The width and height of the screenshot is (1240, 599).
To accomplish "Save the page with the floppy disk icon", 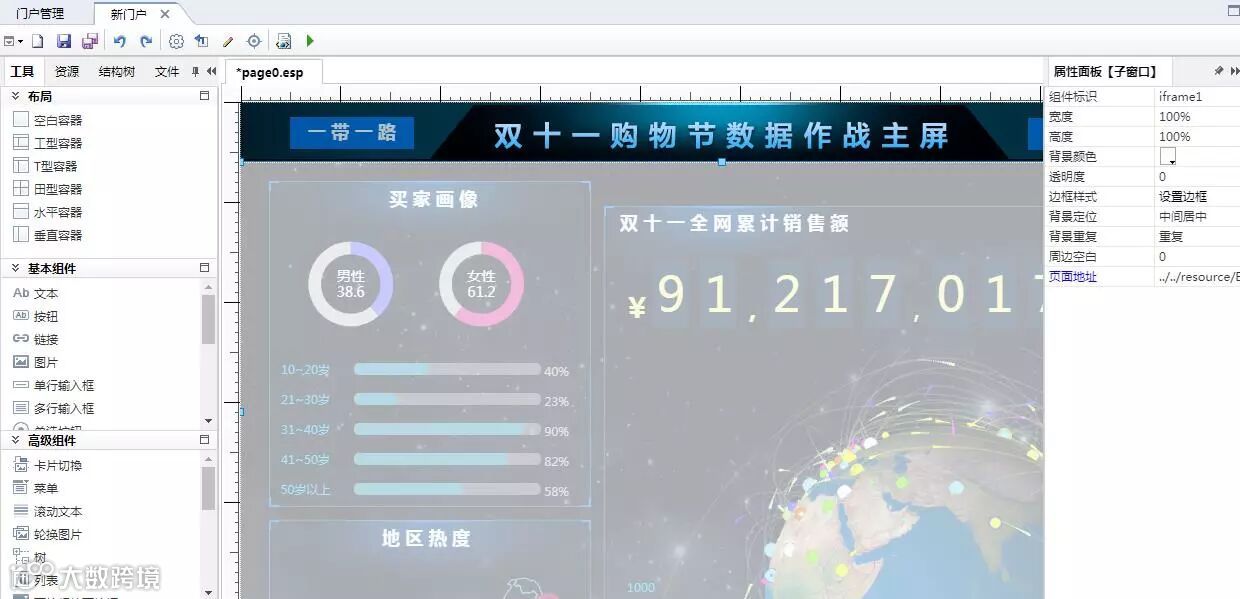I will 64,41.
